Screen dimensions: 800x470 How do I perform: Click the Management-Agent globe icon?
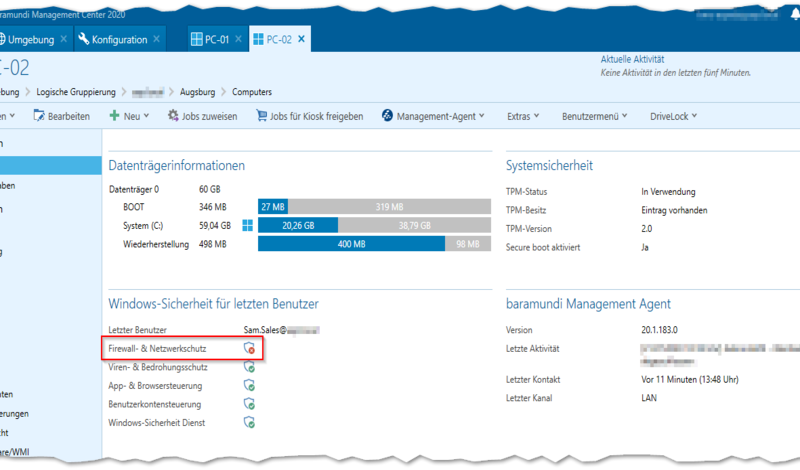point(387,116)
